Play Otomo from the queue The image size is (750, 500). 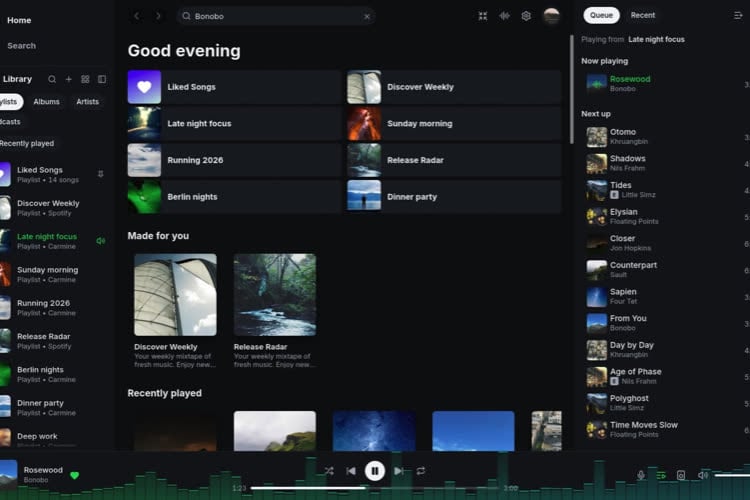point(666,136)
